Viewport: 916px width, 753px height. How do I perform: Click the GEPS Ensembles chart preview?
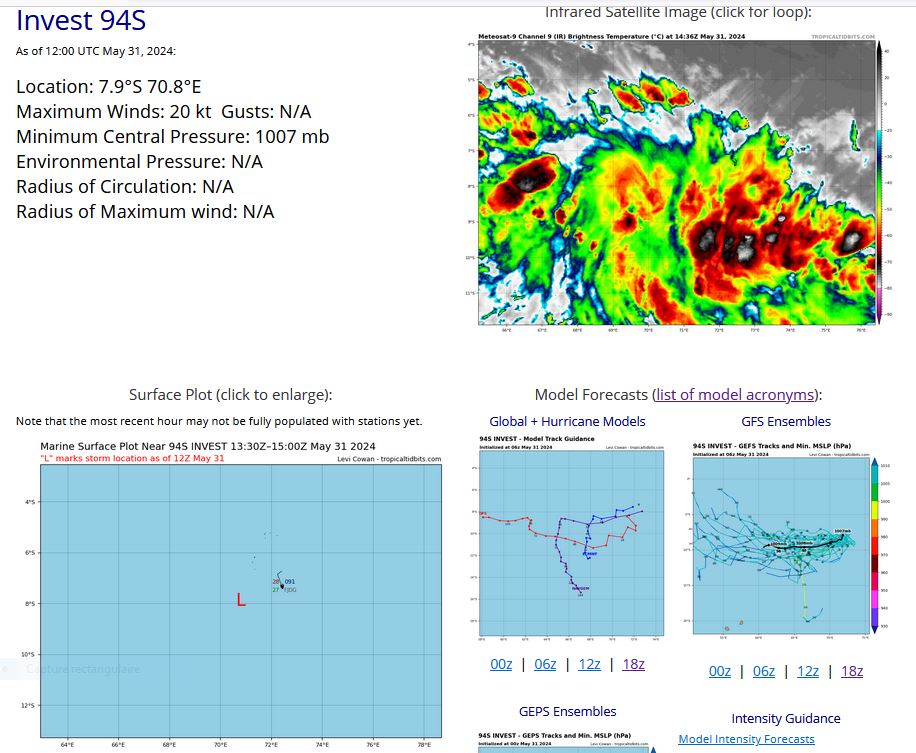(567, 743)
